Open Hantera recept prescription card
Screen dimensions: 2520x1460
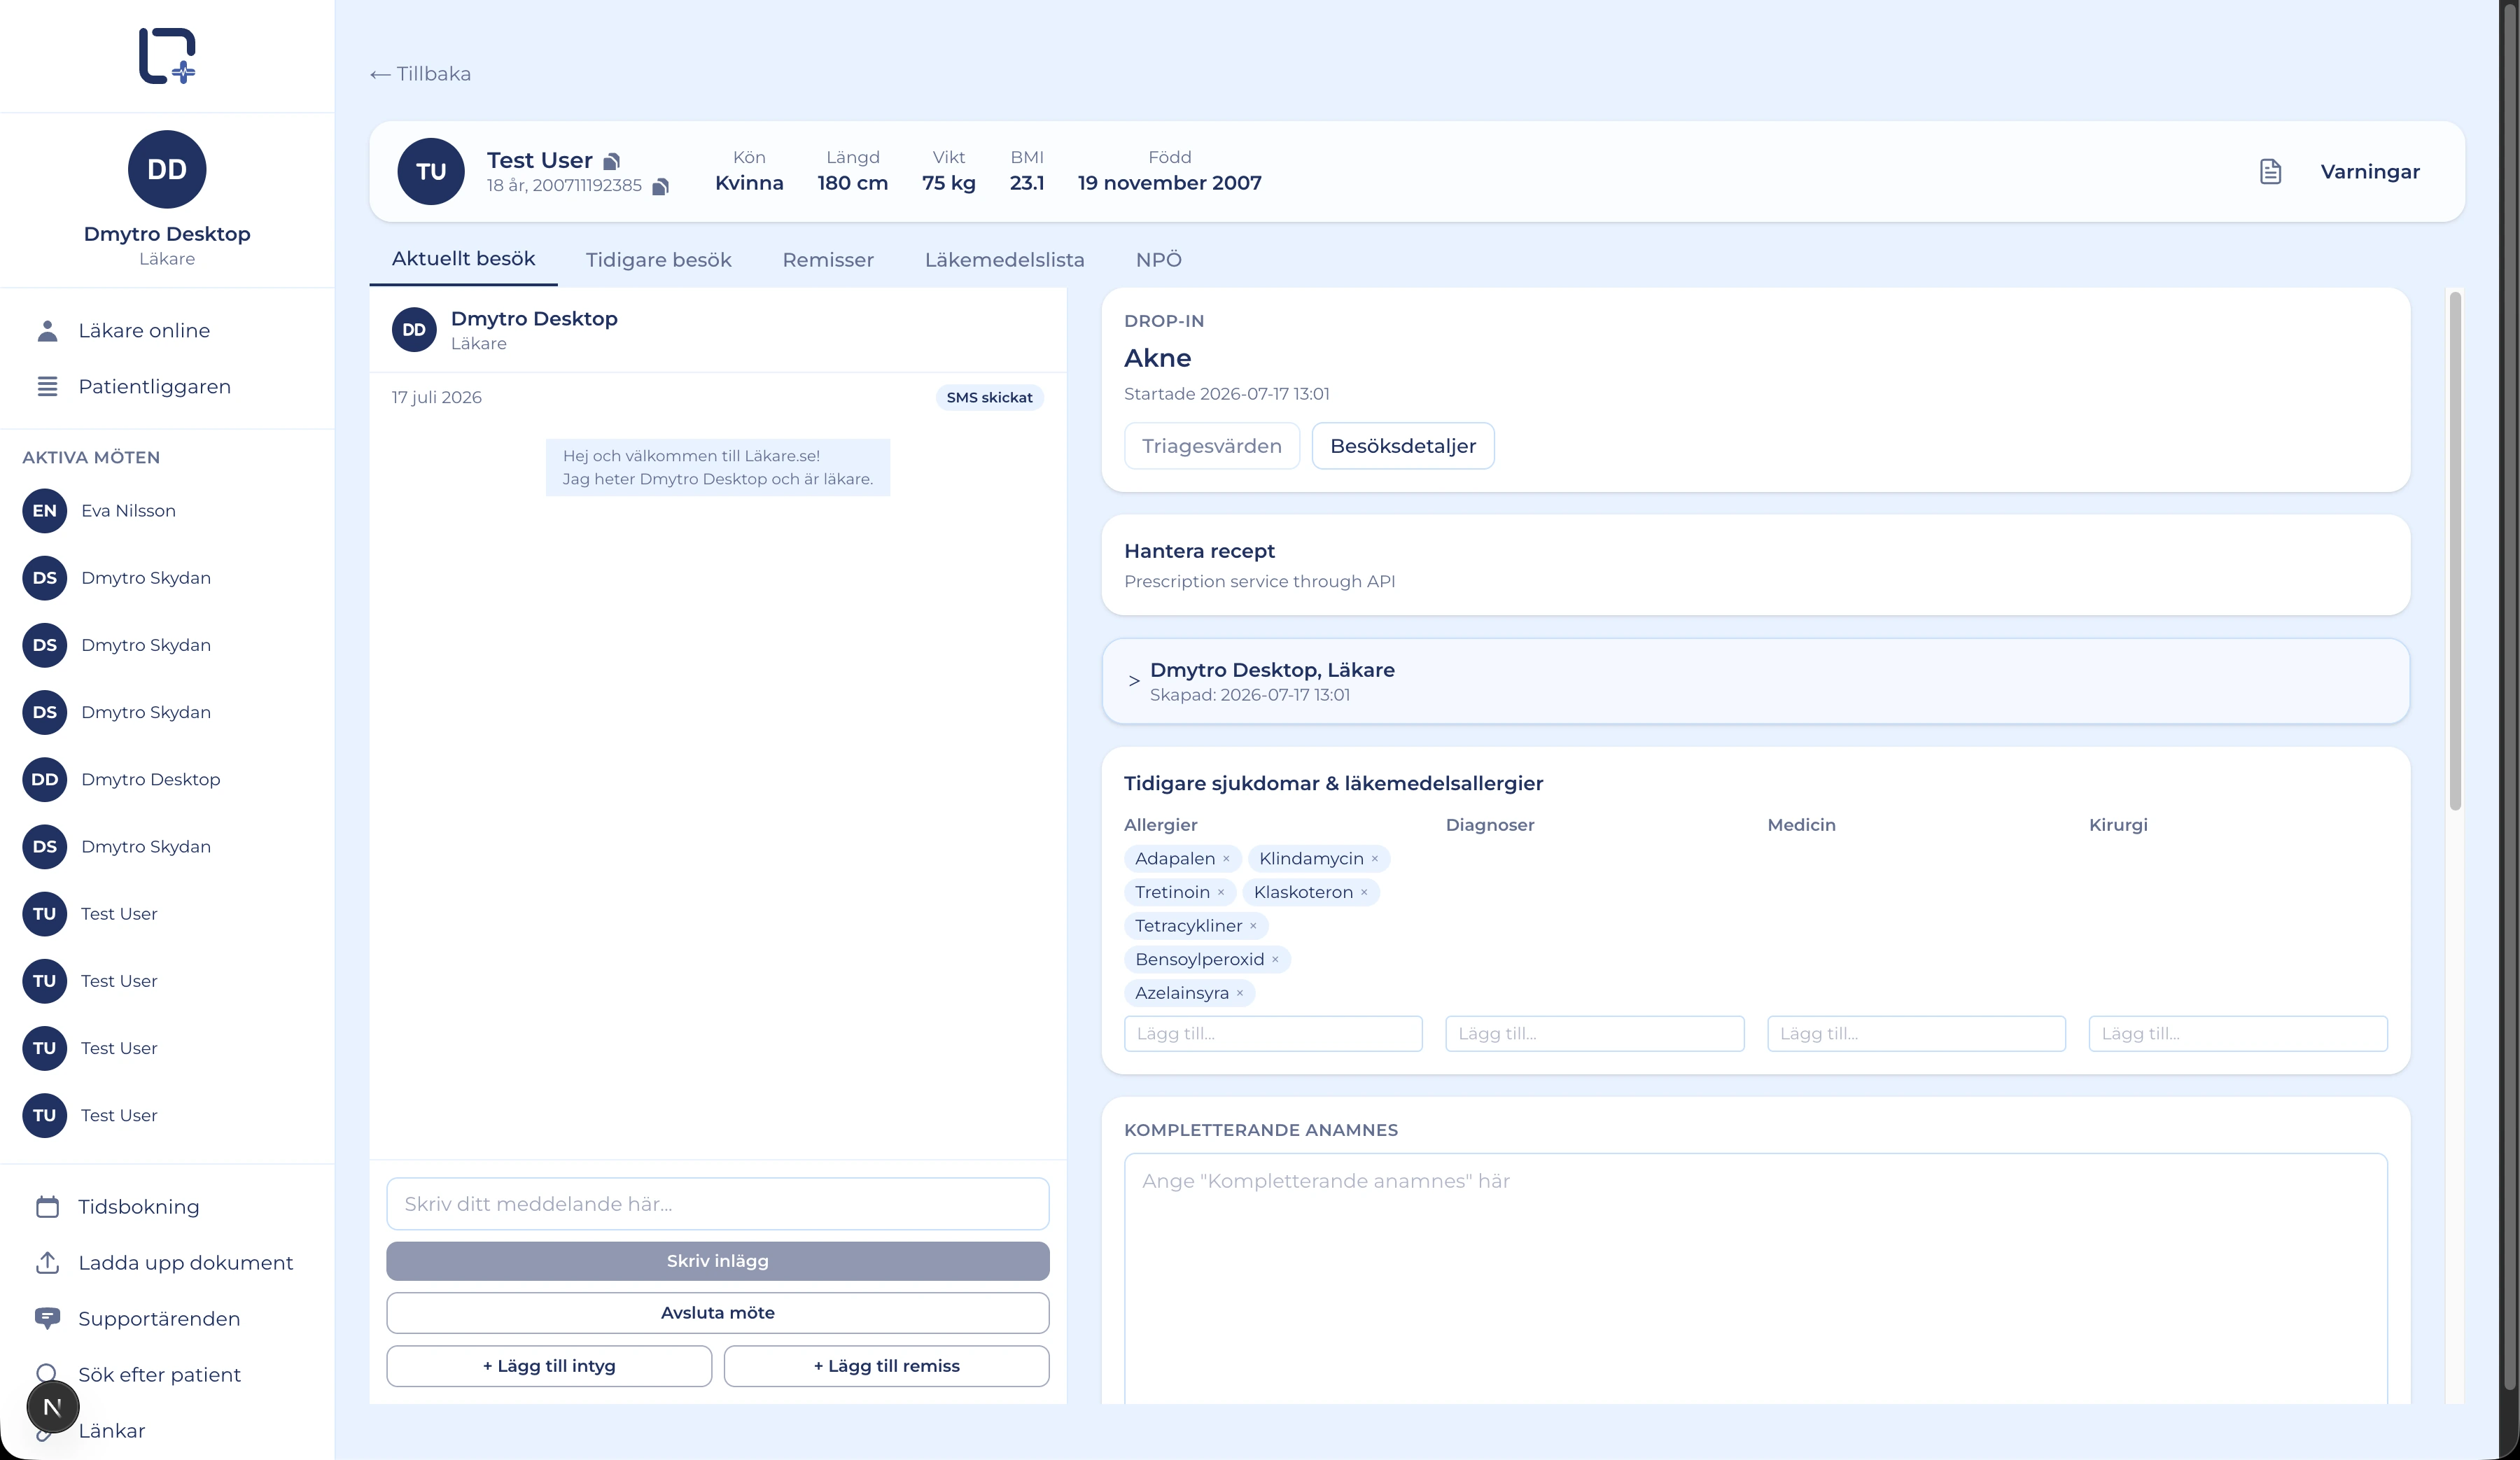(x=1755, y=565)
